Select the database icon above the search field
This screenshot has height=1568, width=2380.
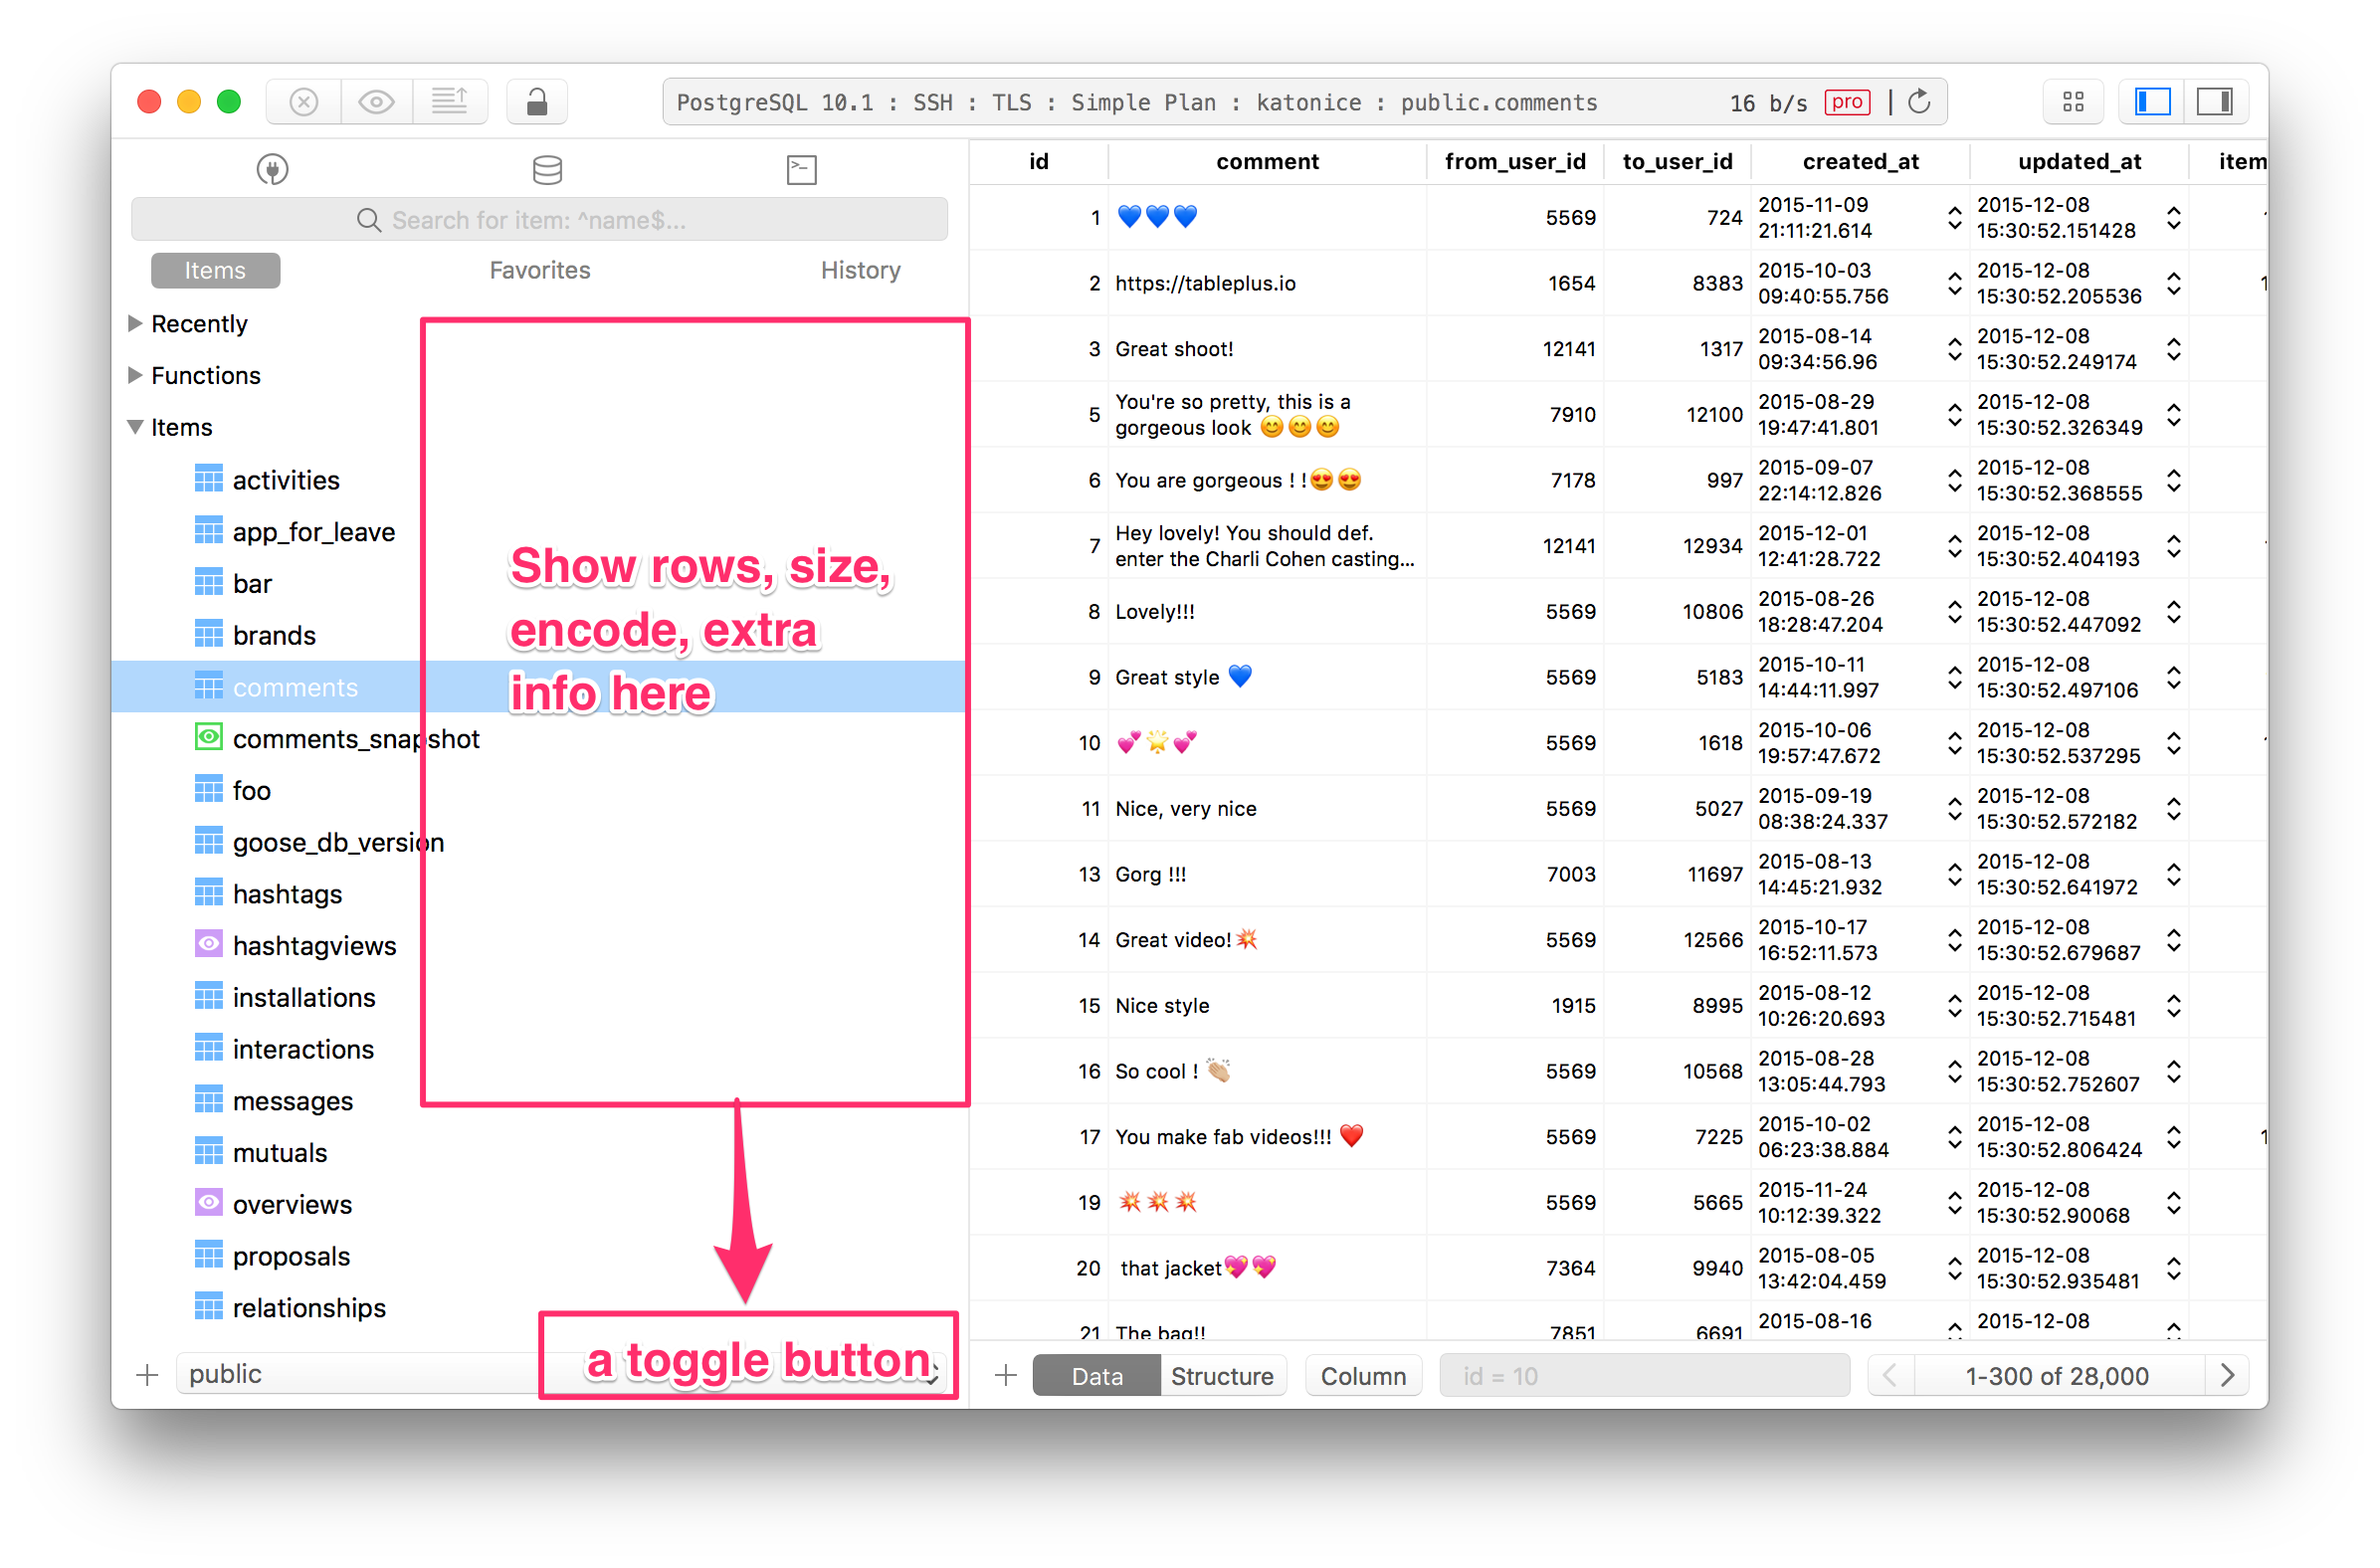[546, 169]
